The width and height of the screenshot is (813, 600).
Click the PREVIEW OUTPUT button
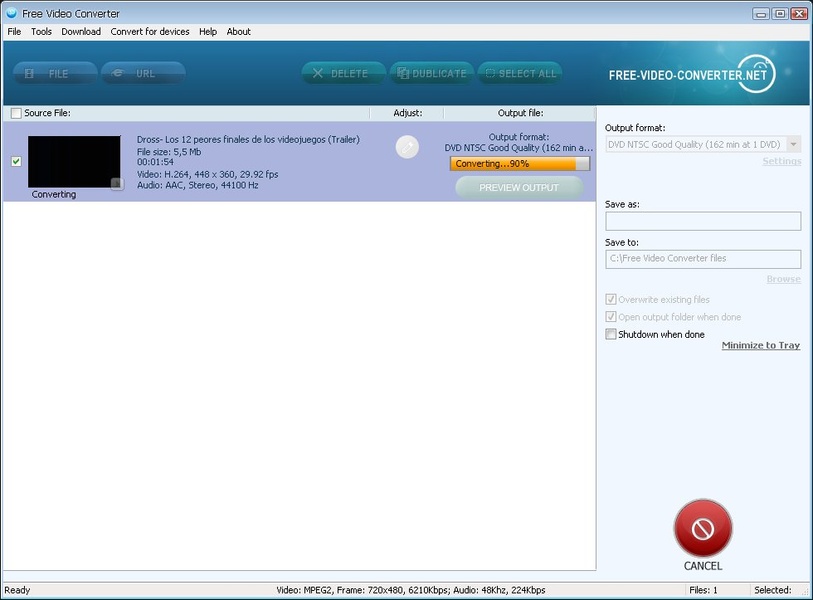(519, 187)
